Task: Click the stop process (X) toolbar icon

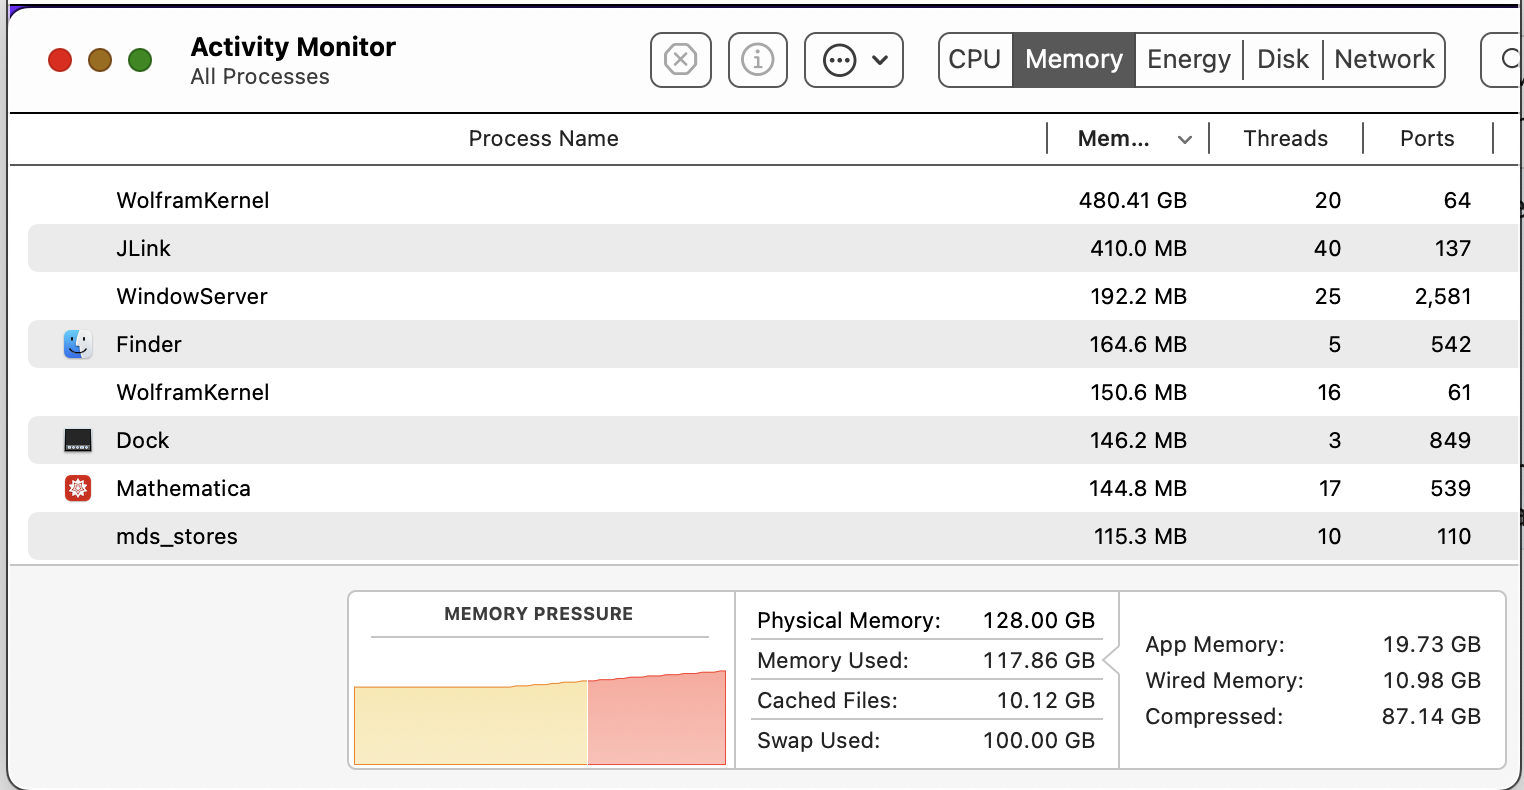Action: (680, 60)
